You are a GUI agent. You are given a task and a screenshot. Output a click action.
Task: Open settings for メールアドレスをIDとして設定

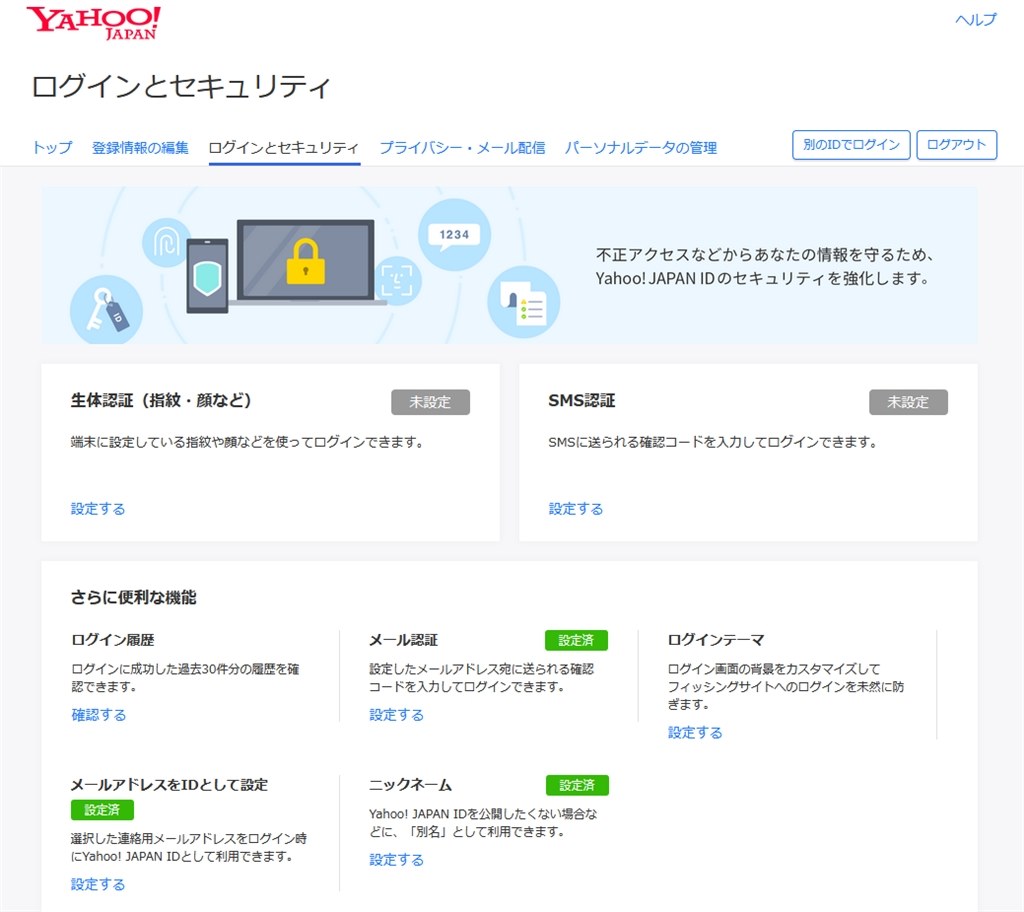pos(98,883)
